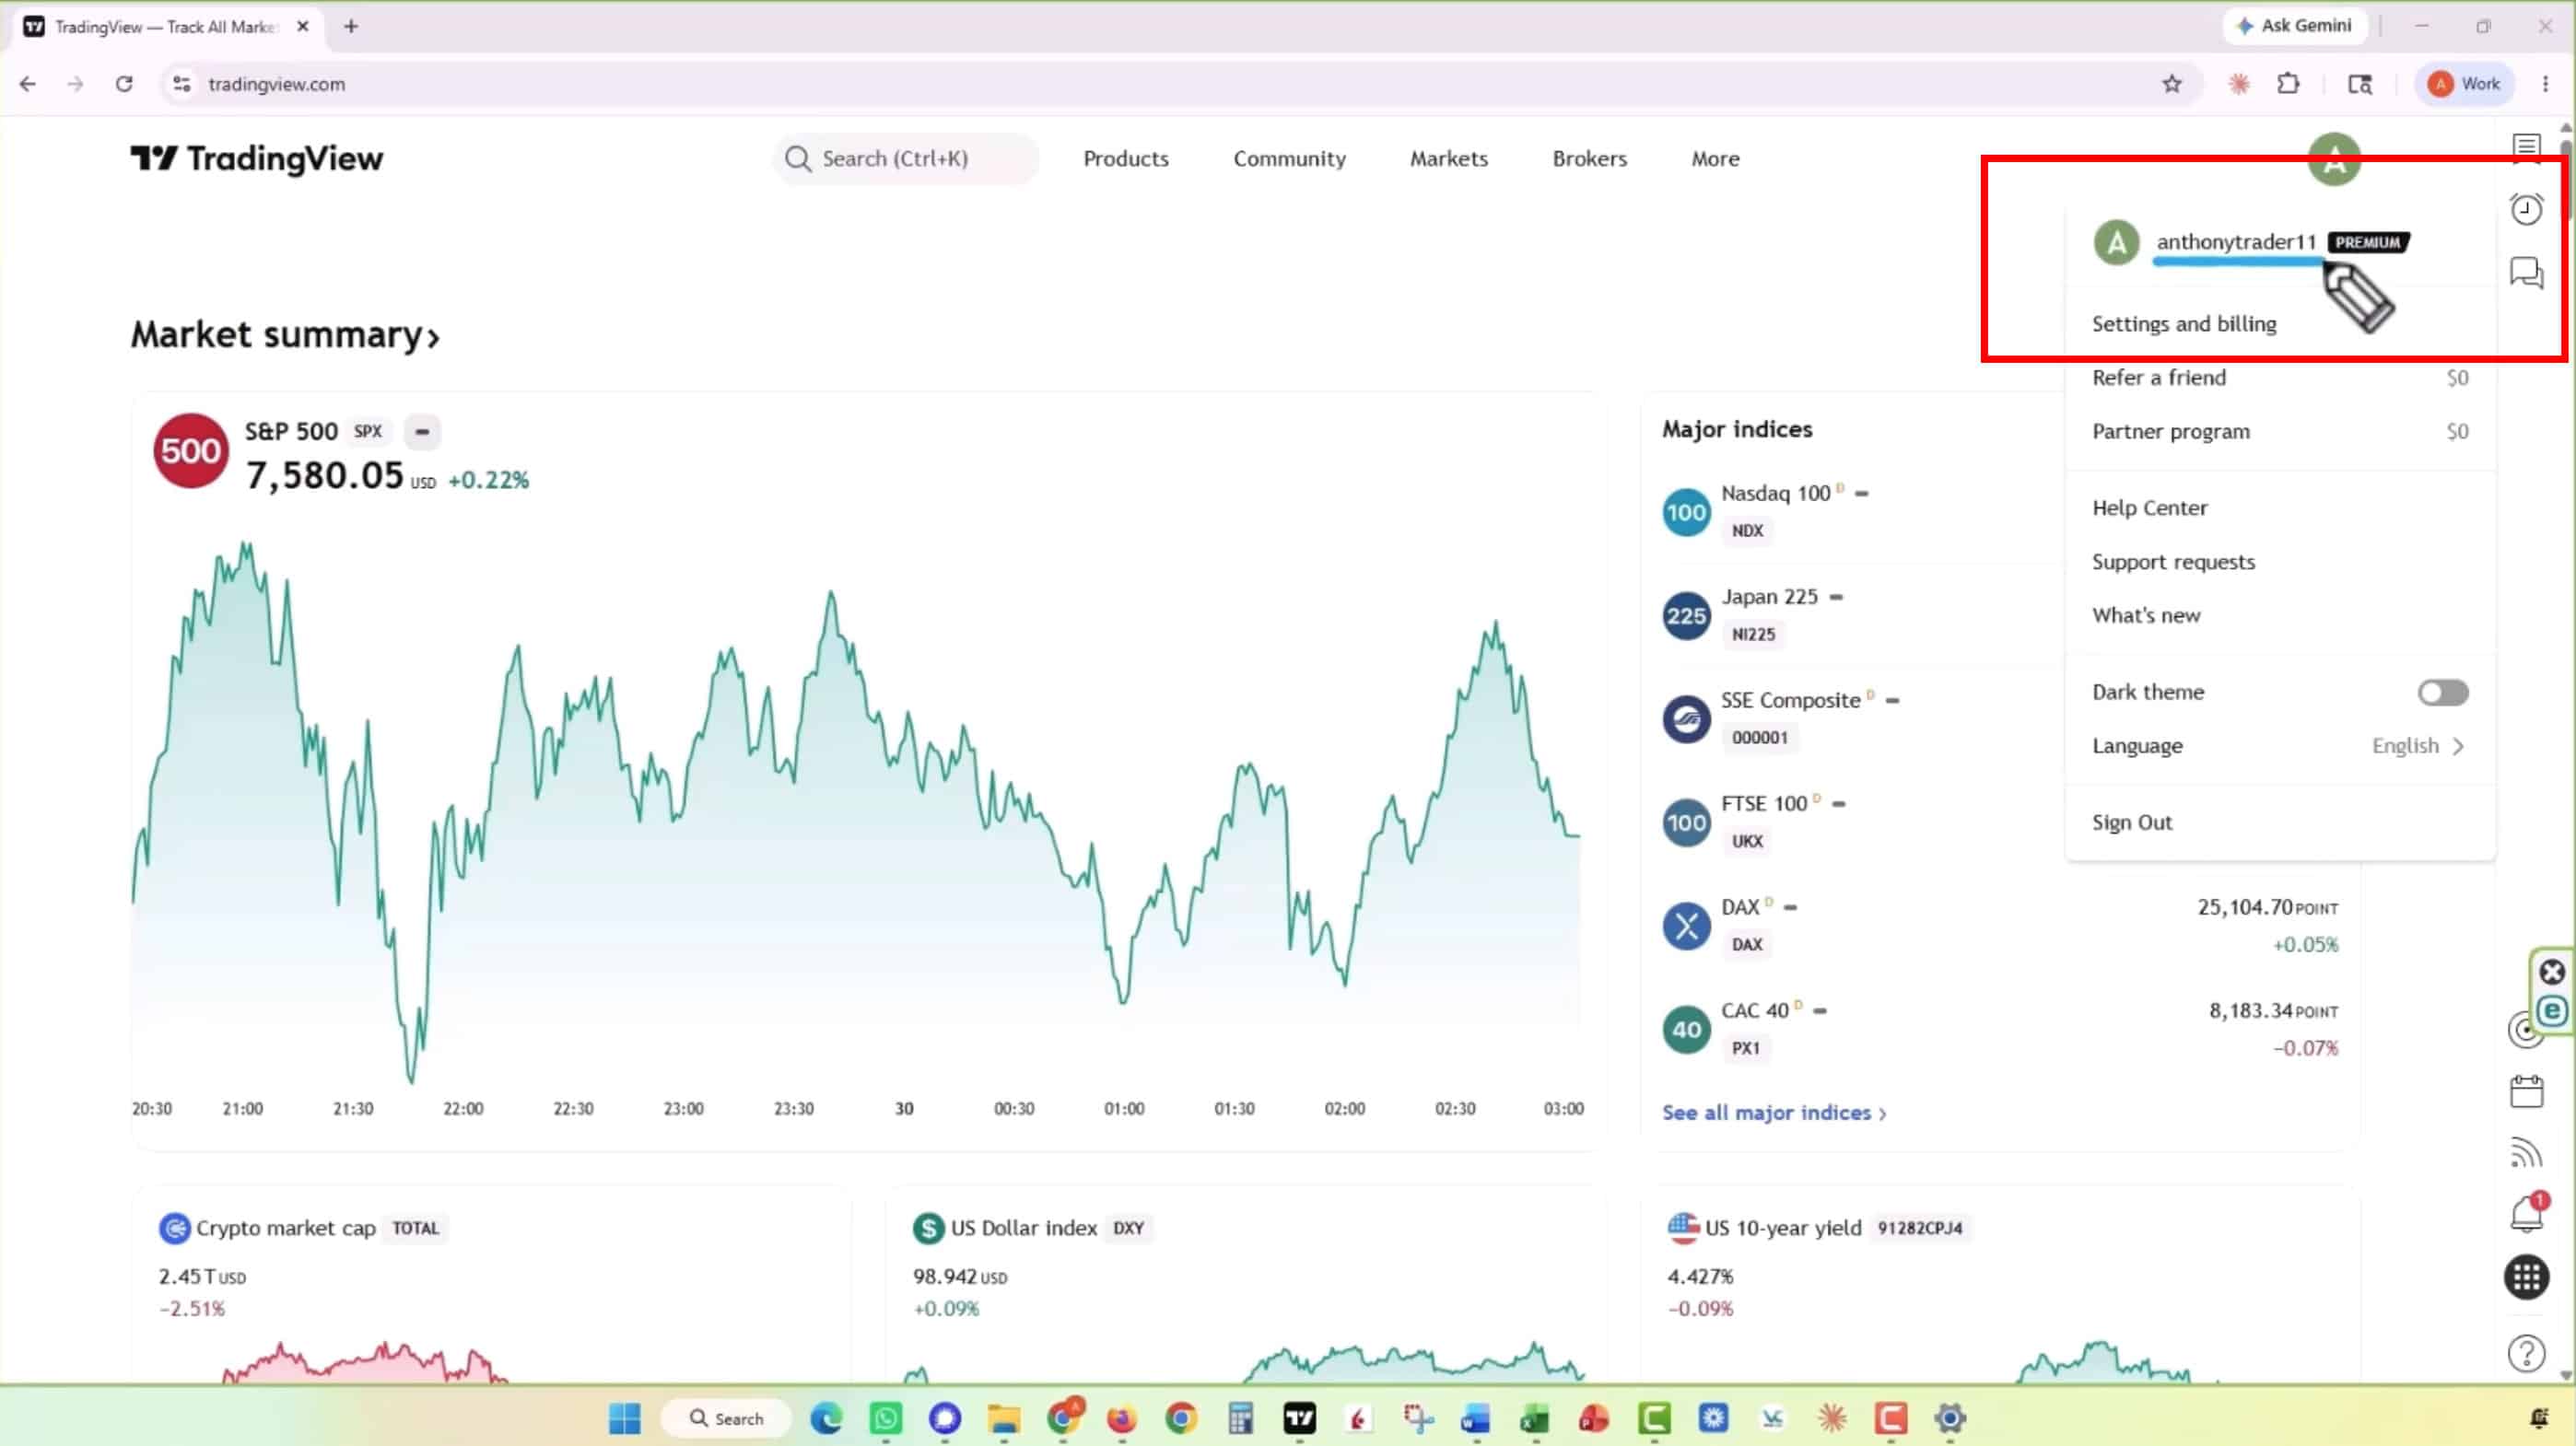The image size is (2576, 1446).
Task: Expand the Market summary chevron heading
Action: (285, 335)
